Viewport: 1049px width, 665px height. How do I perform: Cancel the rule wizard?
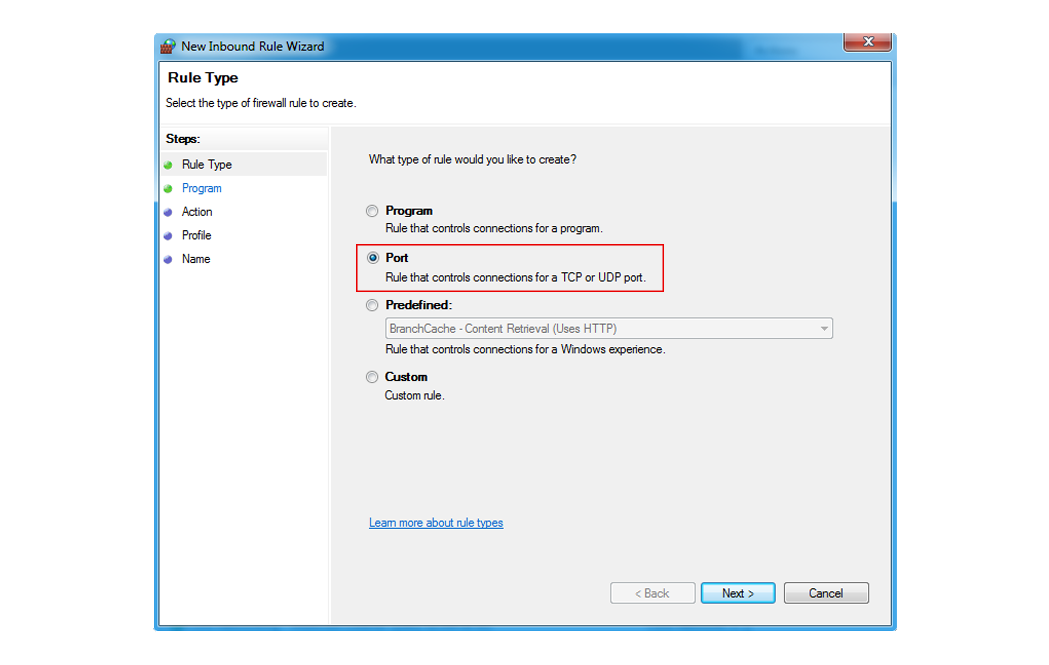point(826,593)
